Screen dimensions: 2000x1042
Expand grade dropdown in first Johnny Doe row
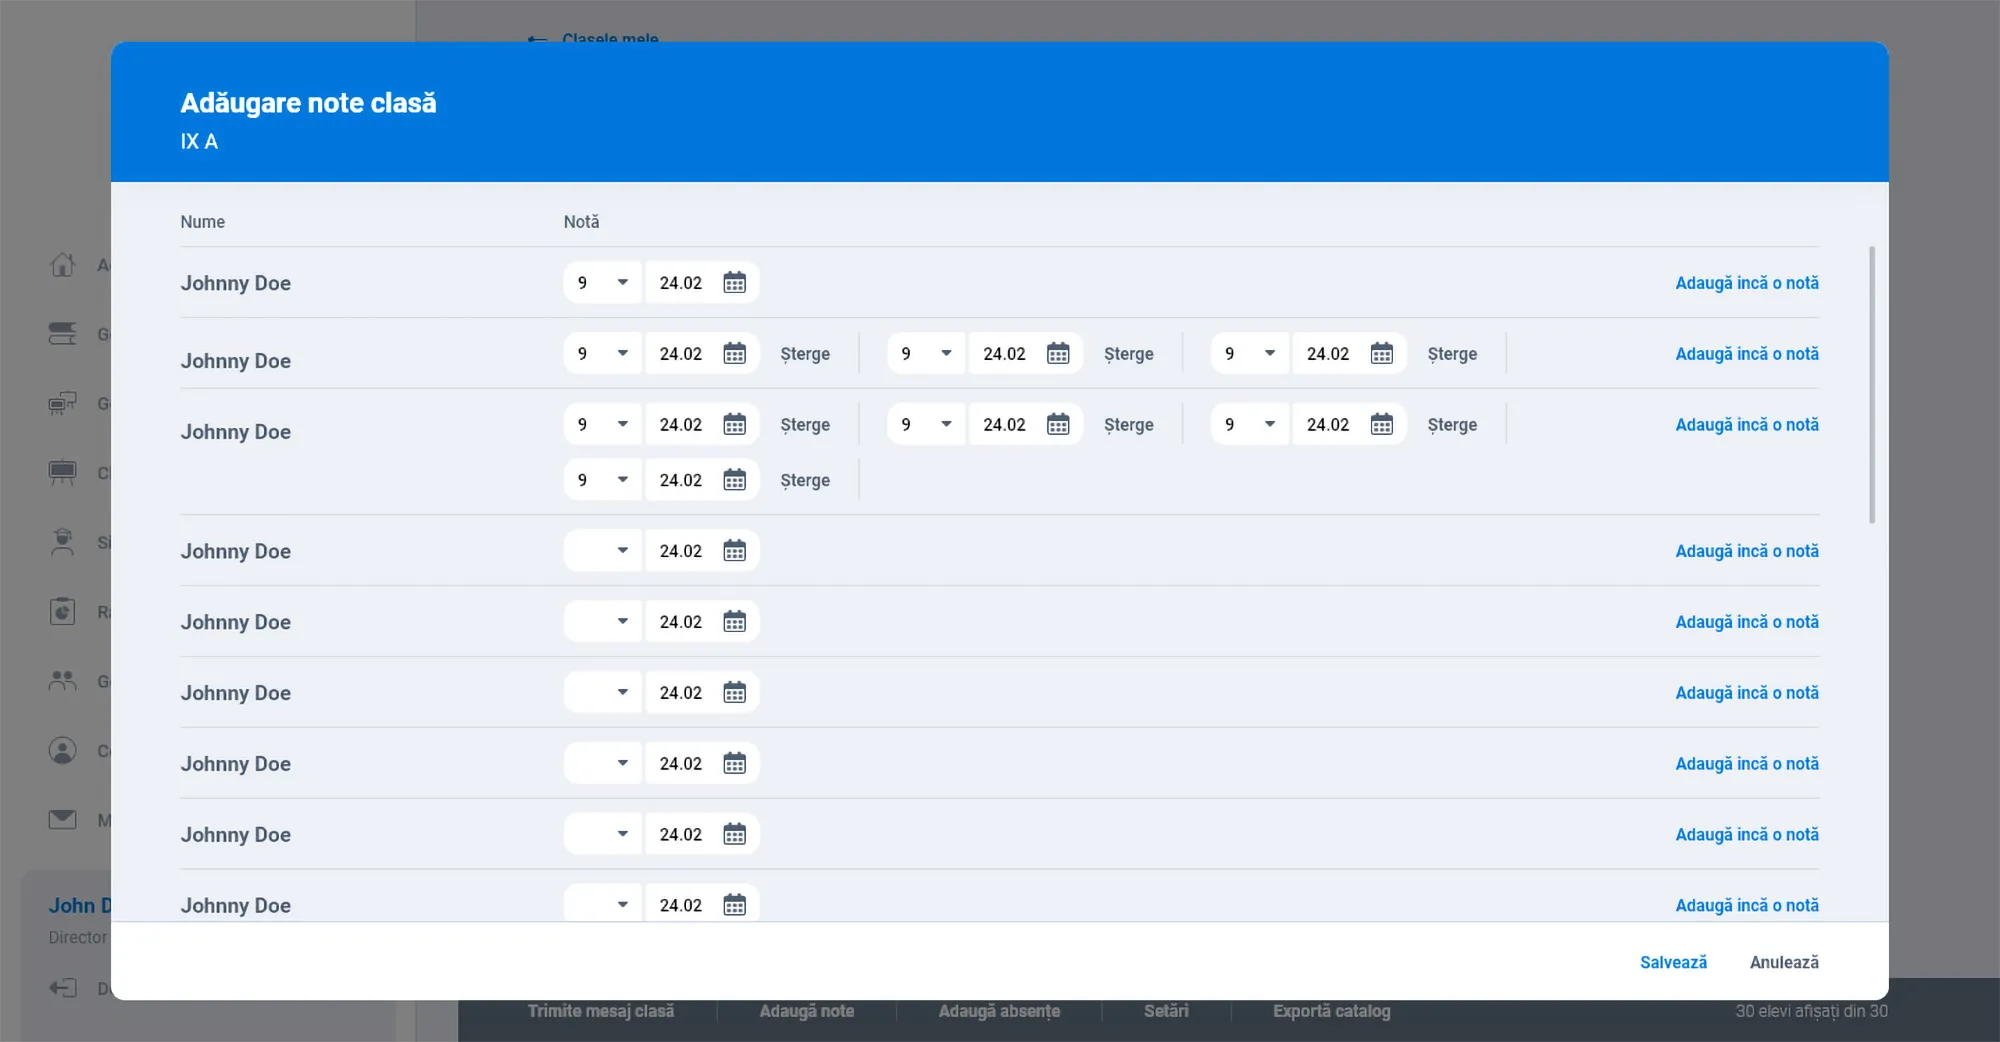point(622,283)
